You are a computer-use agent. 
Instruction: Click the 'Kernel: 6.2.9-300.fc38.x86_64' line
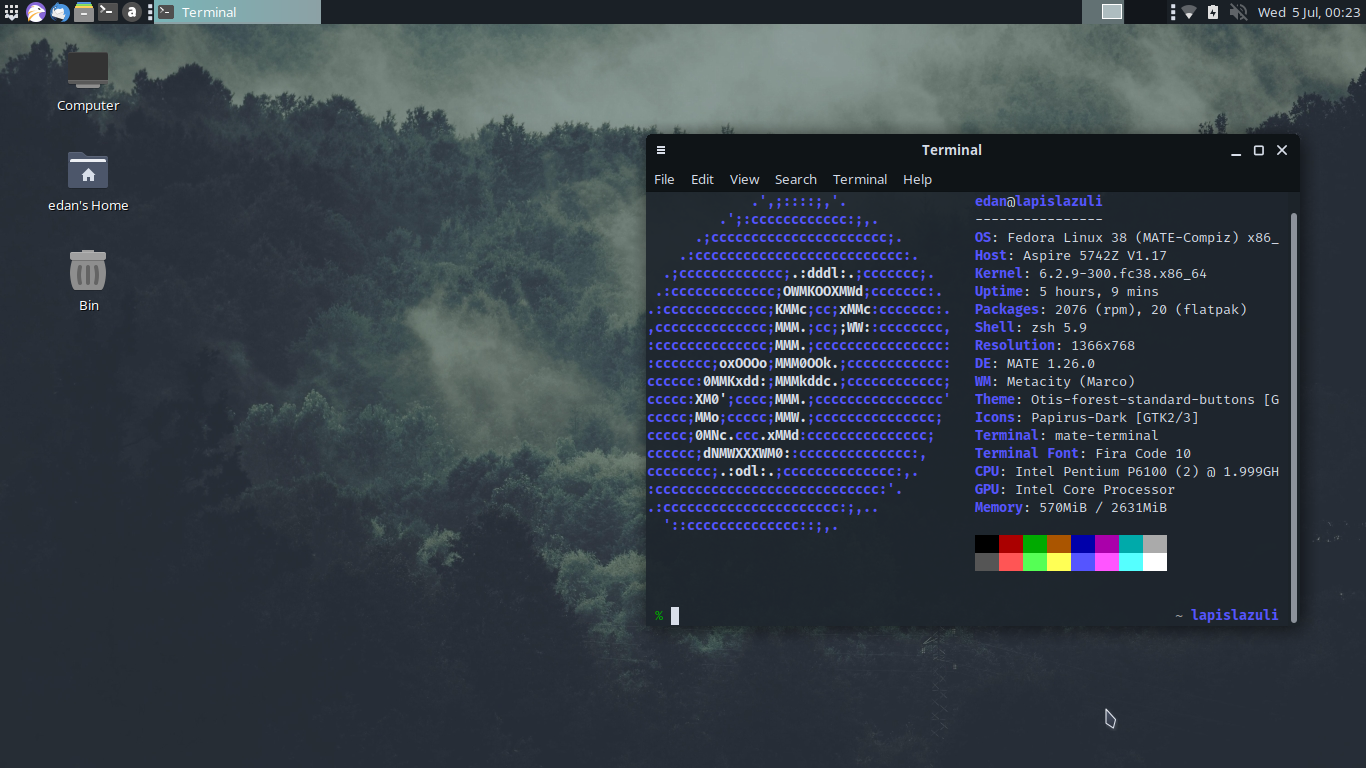point(1091,273)
